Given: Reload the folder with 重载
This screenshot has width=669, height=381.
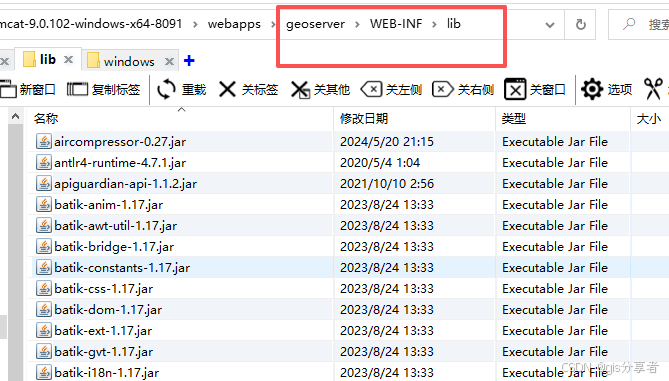Looking at the screenshot, I should pos(181,90).
